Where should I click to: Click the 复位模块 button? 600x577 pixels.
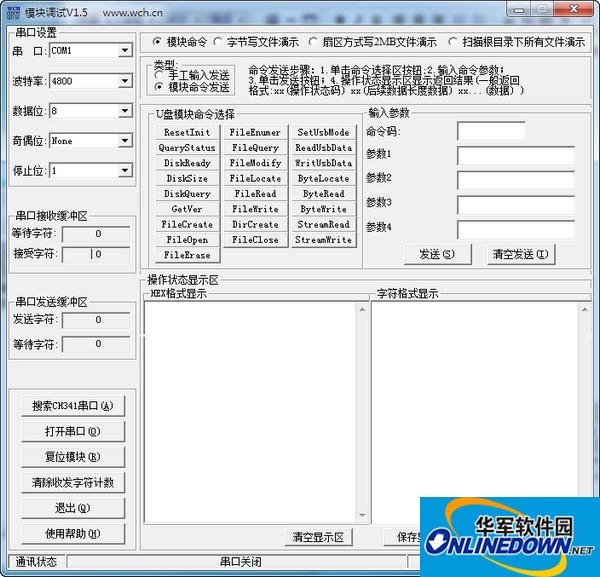[x=73, y=457]
